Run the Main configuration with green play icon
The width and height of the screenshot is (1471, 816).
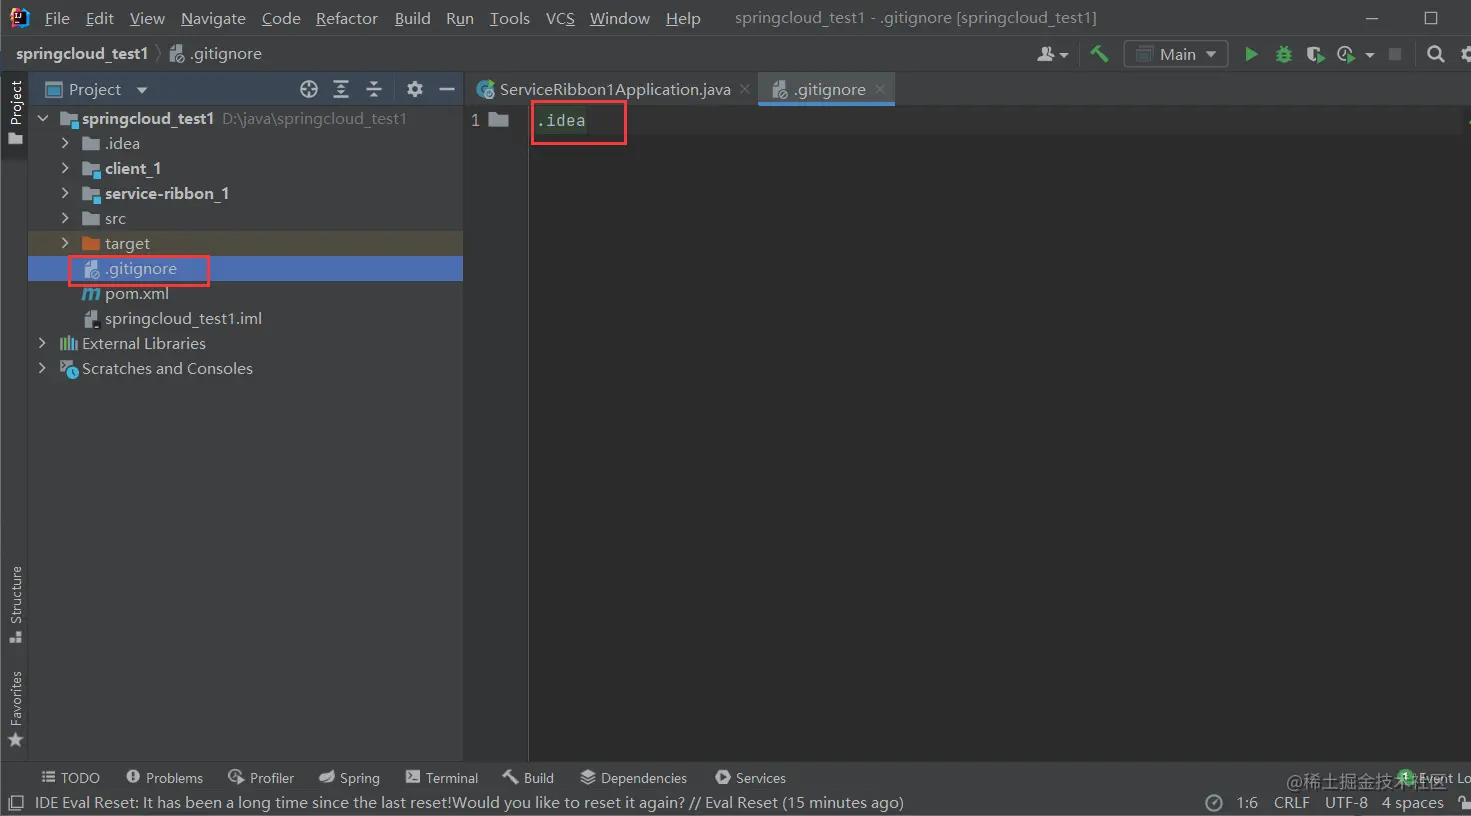click(1251, 54)
